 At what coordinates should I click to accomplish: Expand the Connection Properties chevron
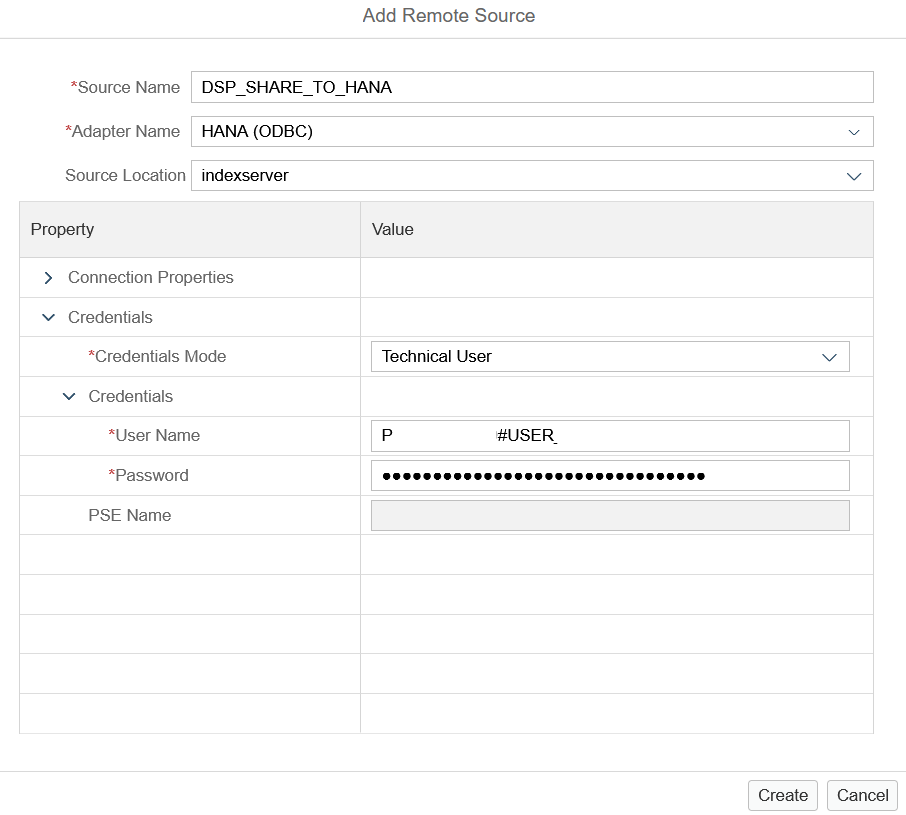(49, 278)
